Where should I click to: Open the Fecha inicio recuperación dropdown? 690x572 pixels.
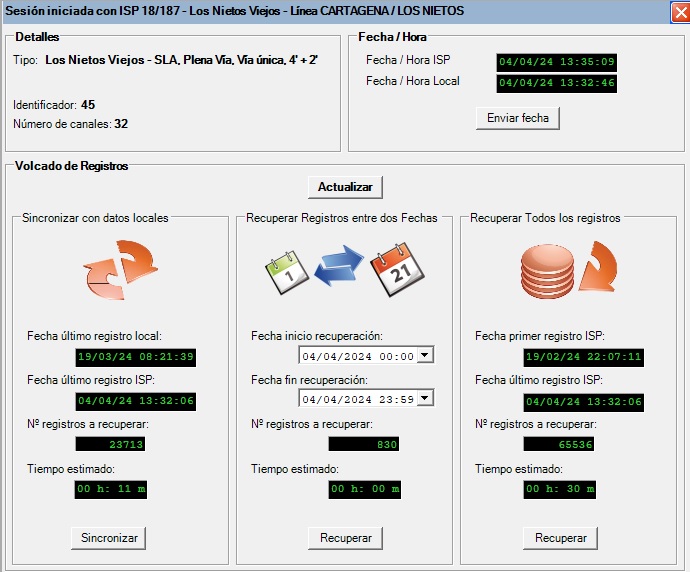tap(425, 355)
